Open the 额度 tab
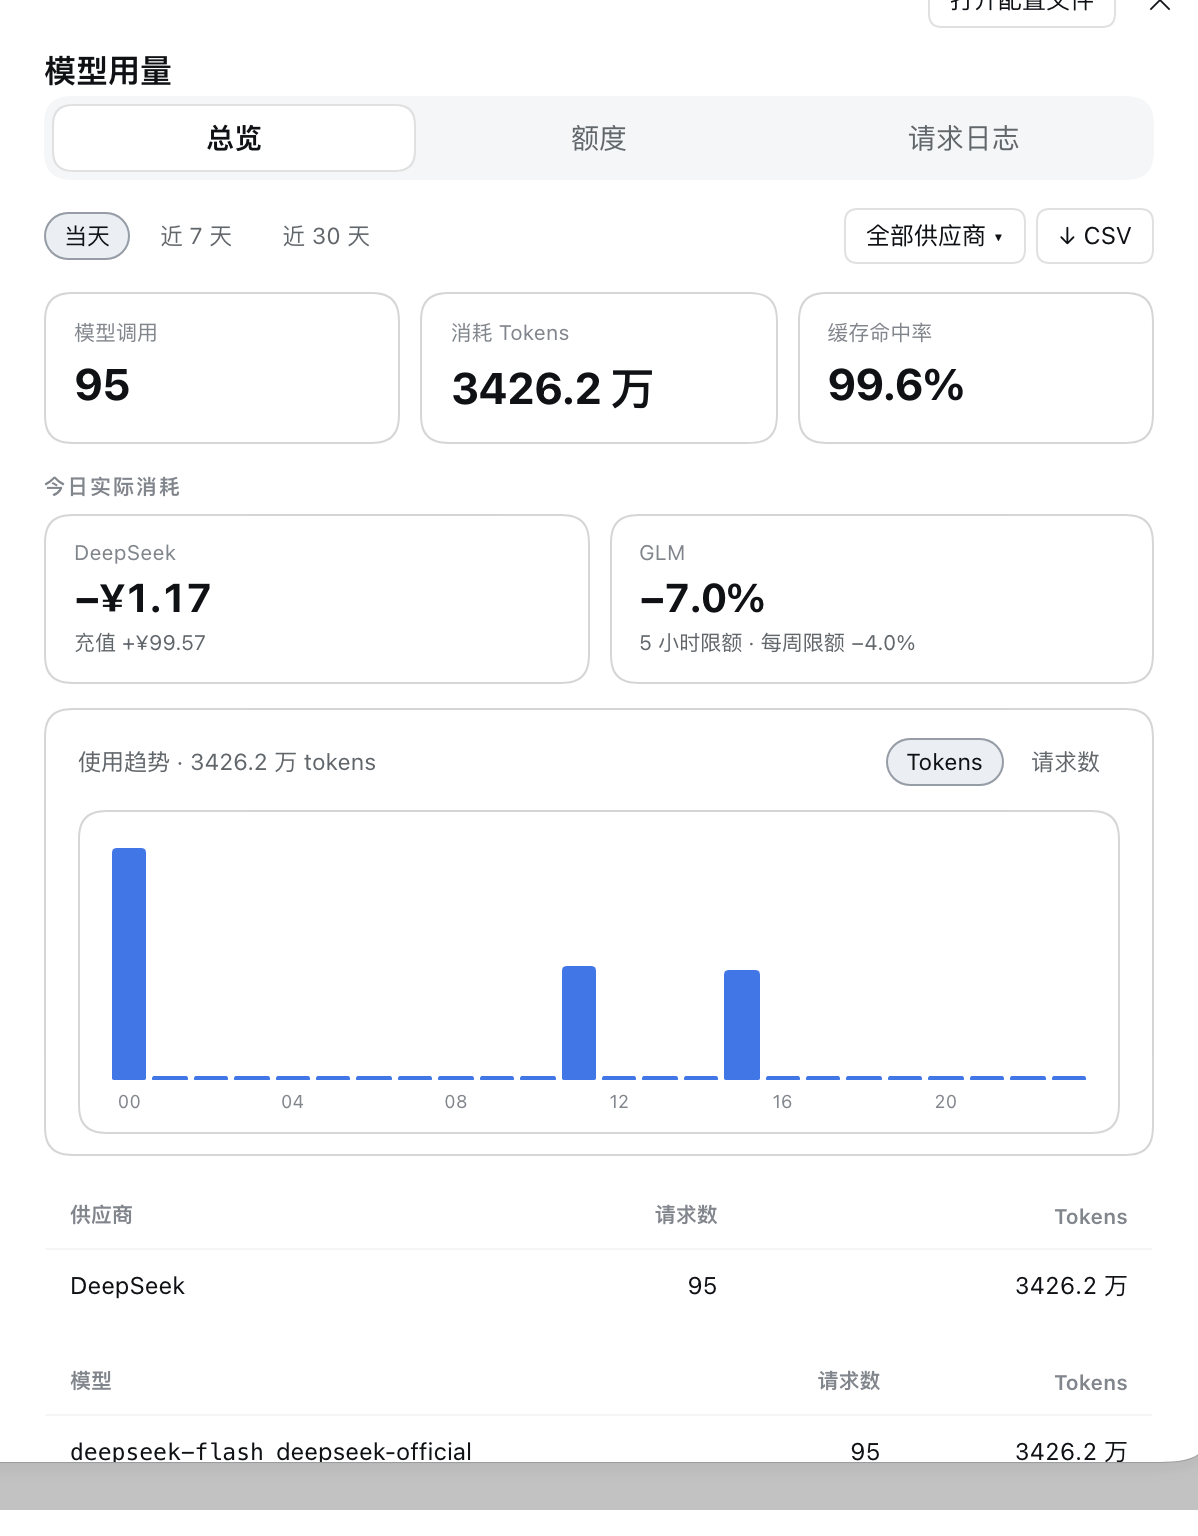 coord(598,138)
